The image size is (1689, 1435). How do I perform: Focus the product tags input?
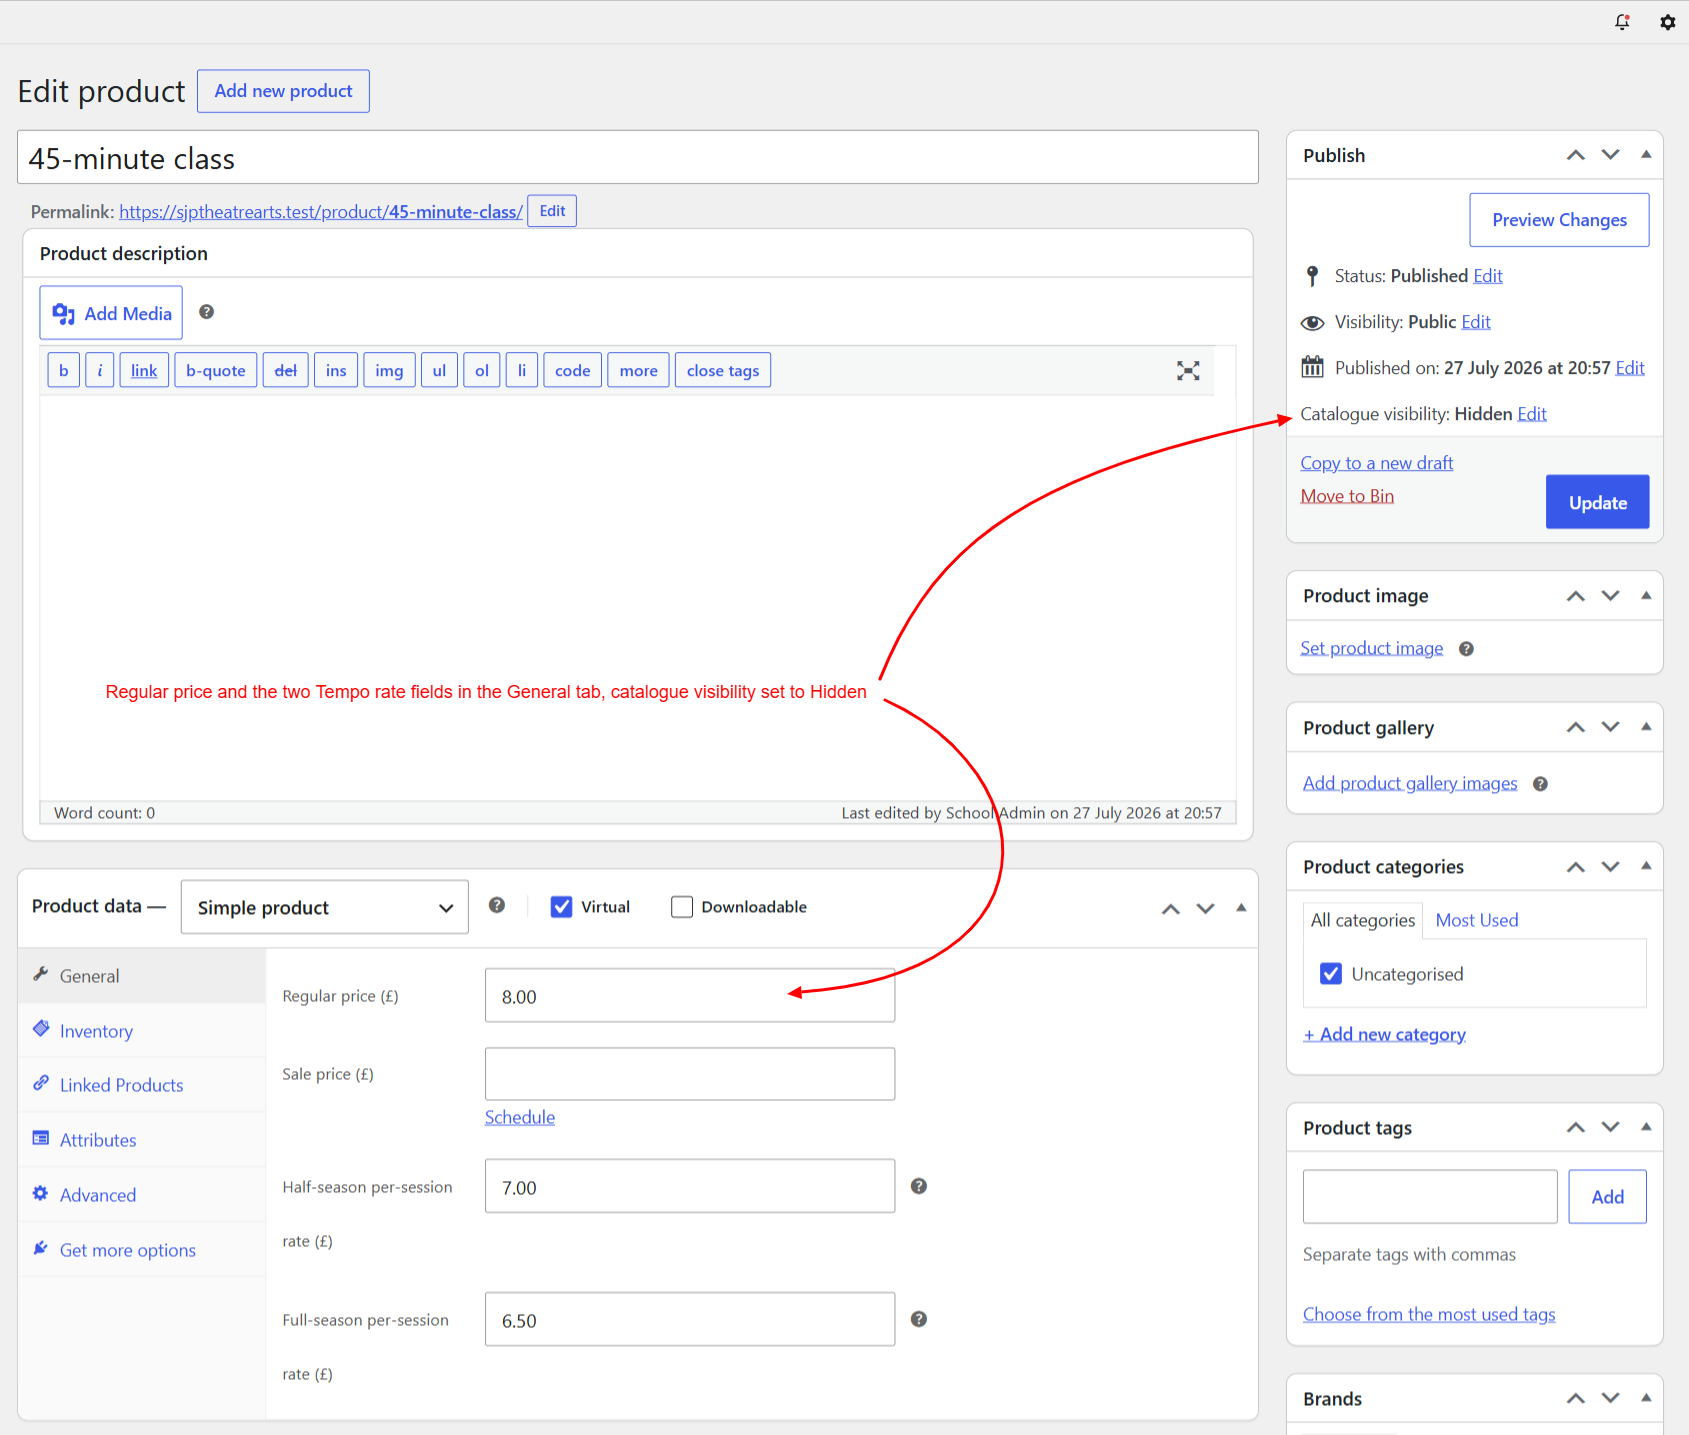[1430, 1197]
